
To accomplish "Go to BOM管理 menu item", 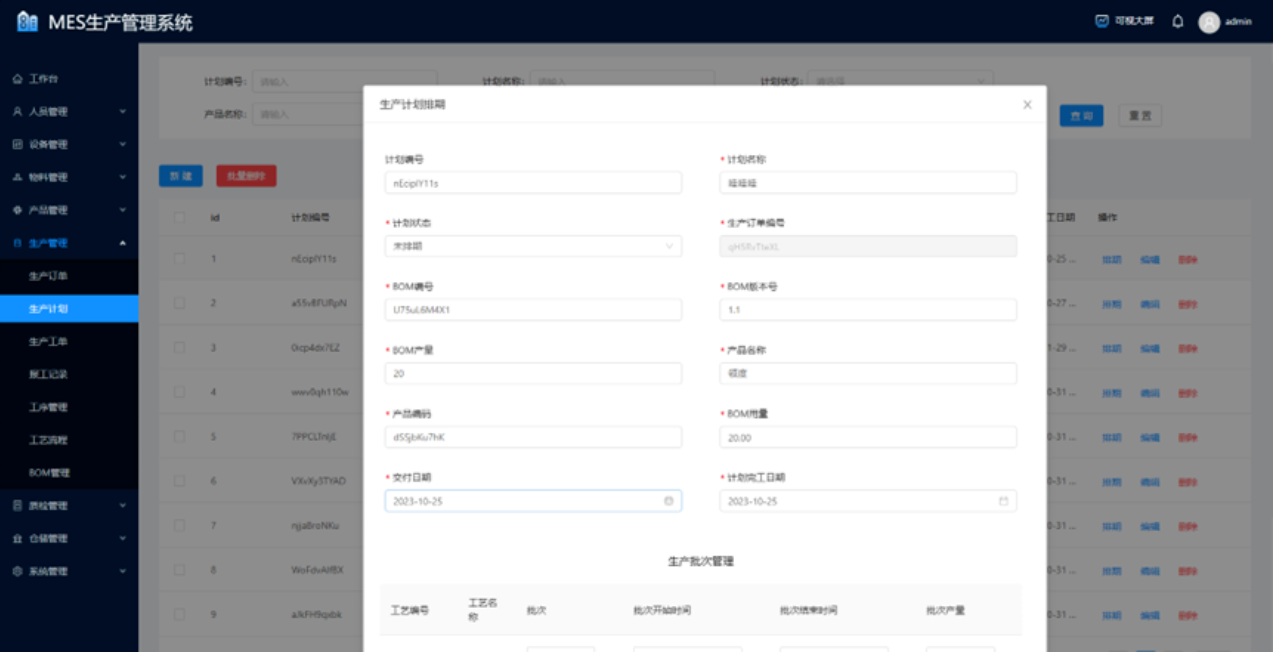I will coord(49,472).
